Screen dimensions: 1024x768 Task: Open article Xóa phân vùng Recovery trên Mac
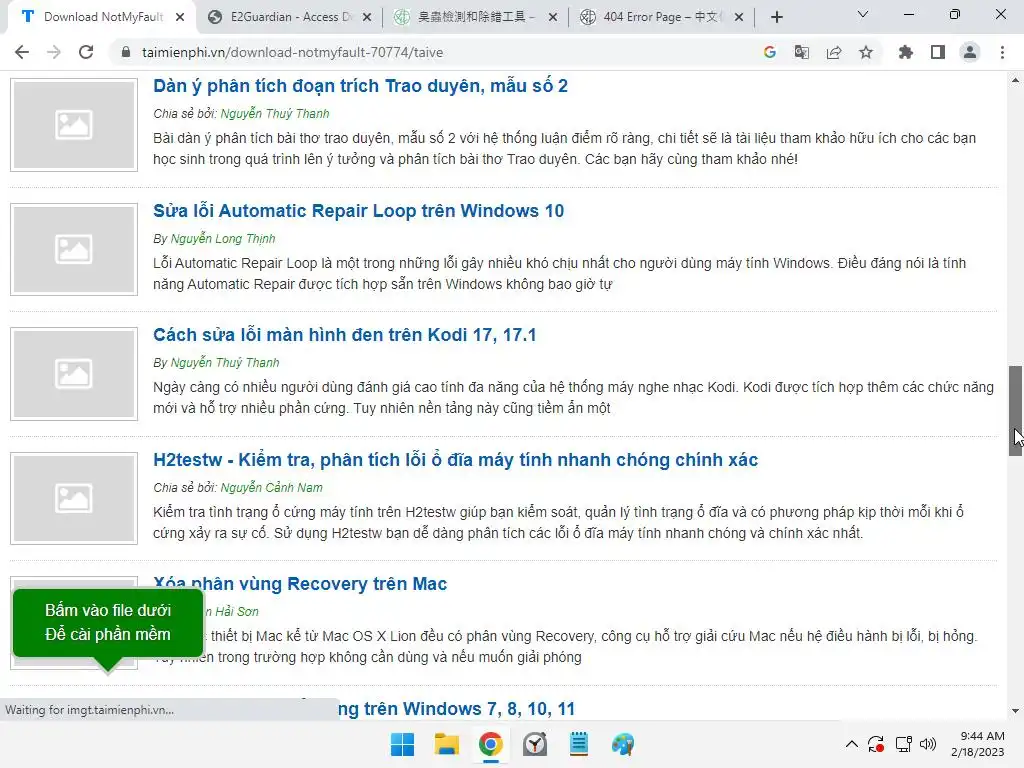pos(300,584)
